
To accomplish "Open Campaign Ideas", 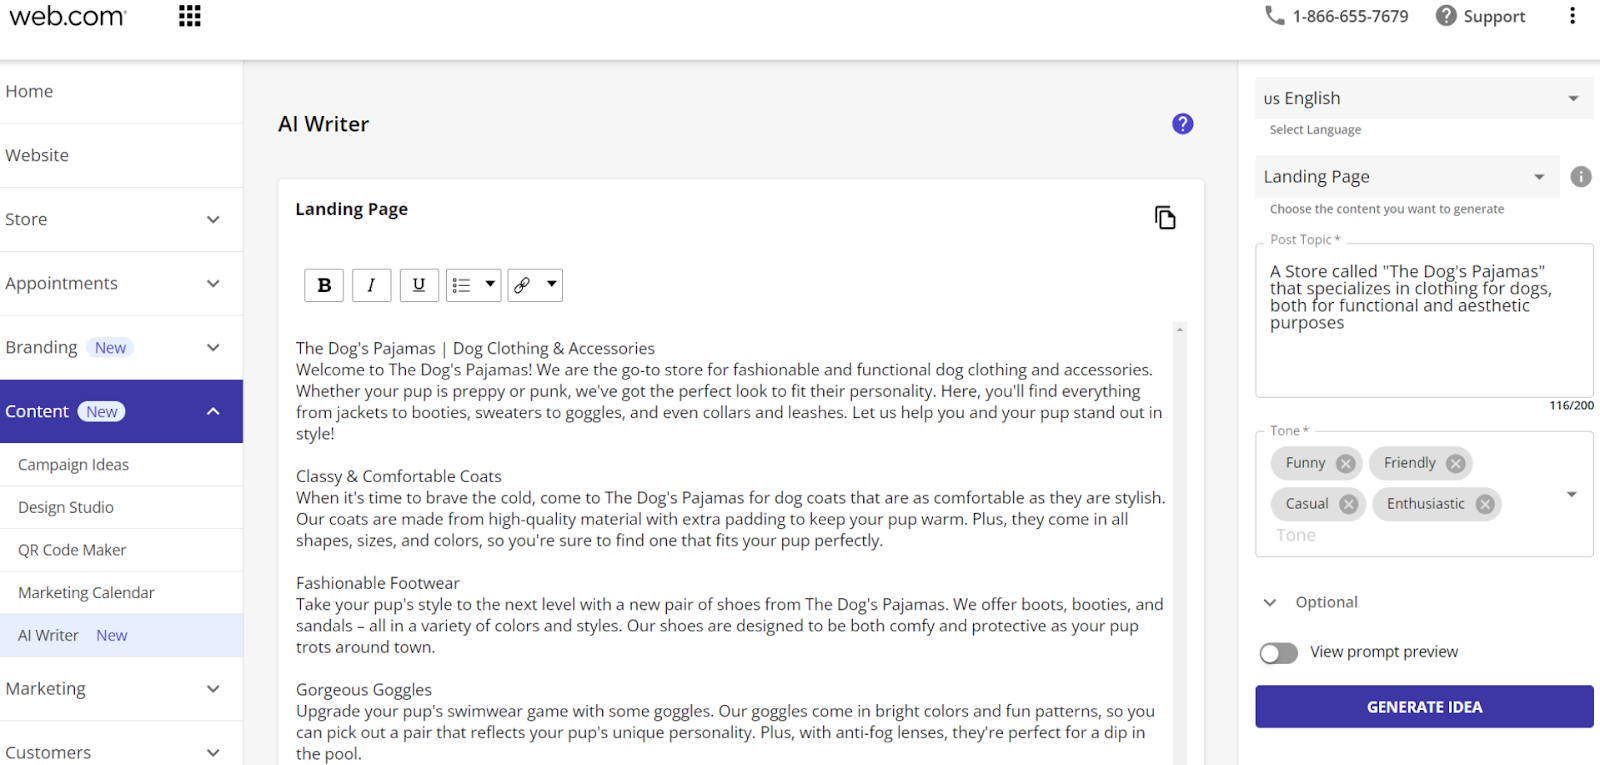I will (121, 465).
